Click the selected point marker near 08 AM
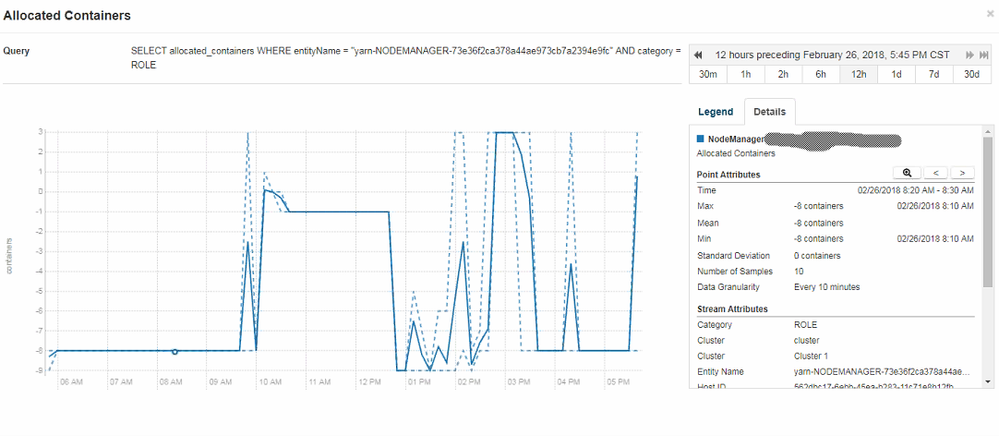The height and width of the screenshot is (436, 999). pyautogui.click(x=175, y=351)
